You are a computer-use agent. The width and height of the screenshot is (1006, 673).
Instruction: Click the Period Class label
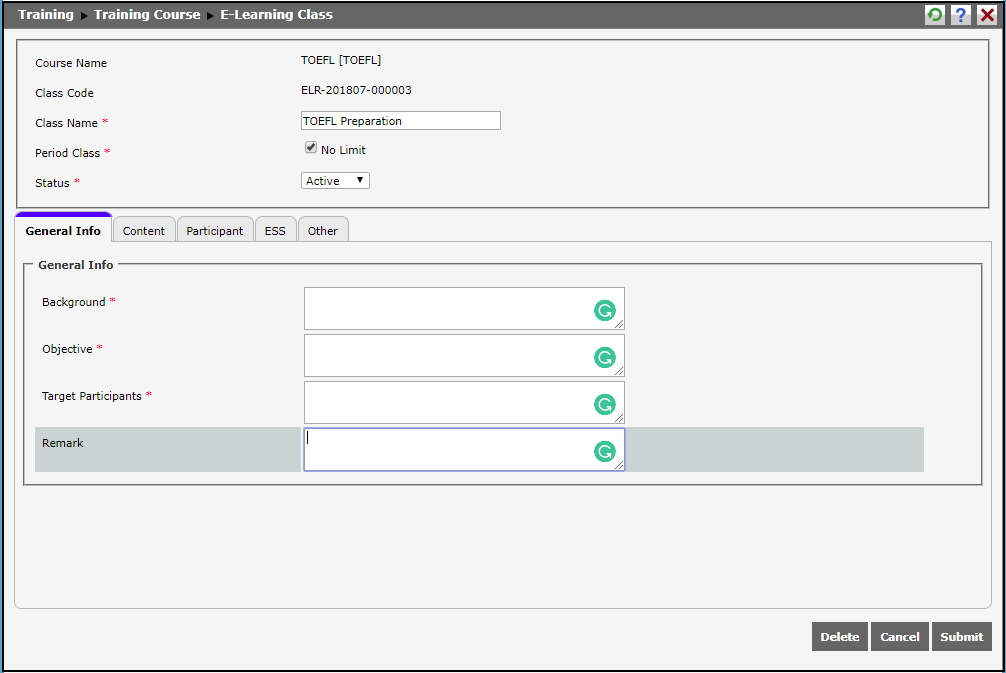(x=67, y=153)
